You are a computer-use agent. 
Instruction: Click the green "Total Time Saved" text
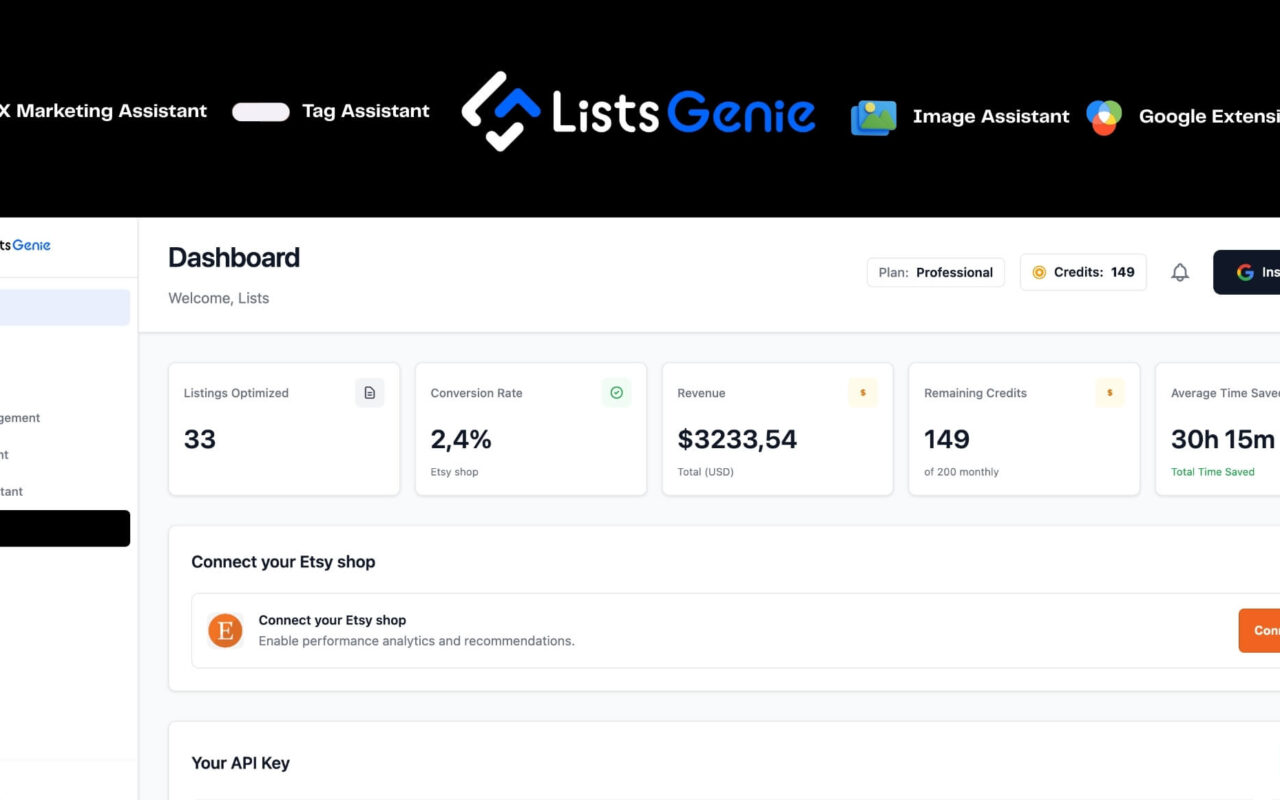pos(1213,472)
